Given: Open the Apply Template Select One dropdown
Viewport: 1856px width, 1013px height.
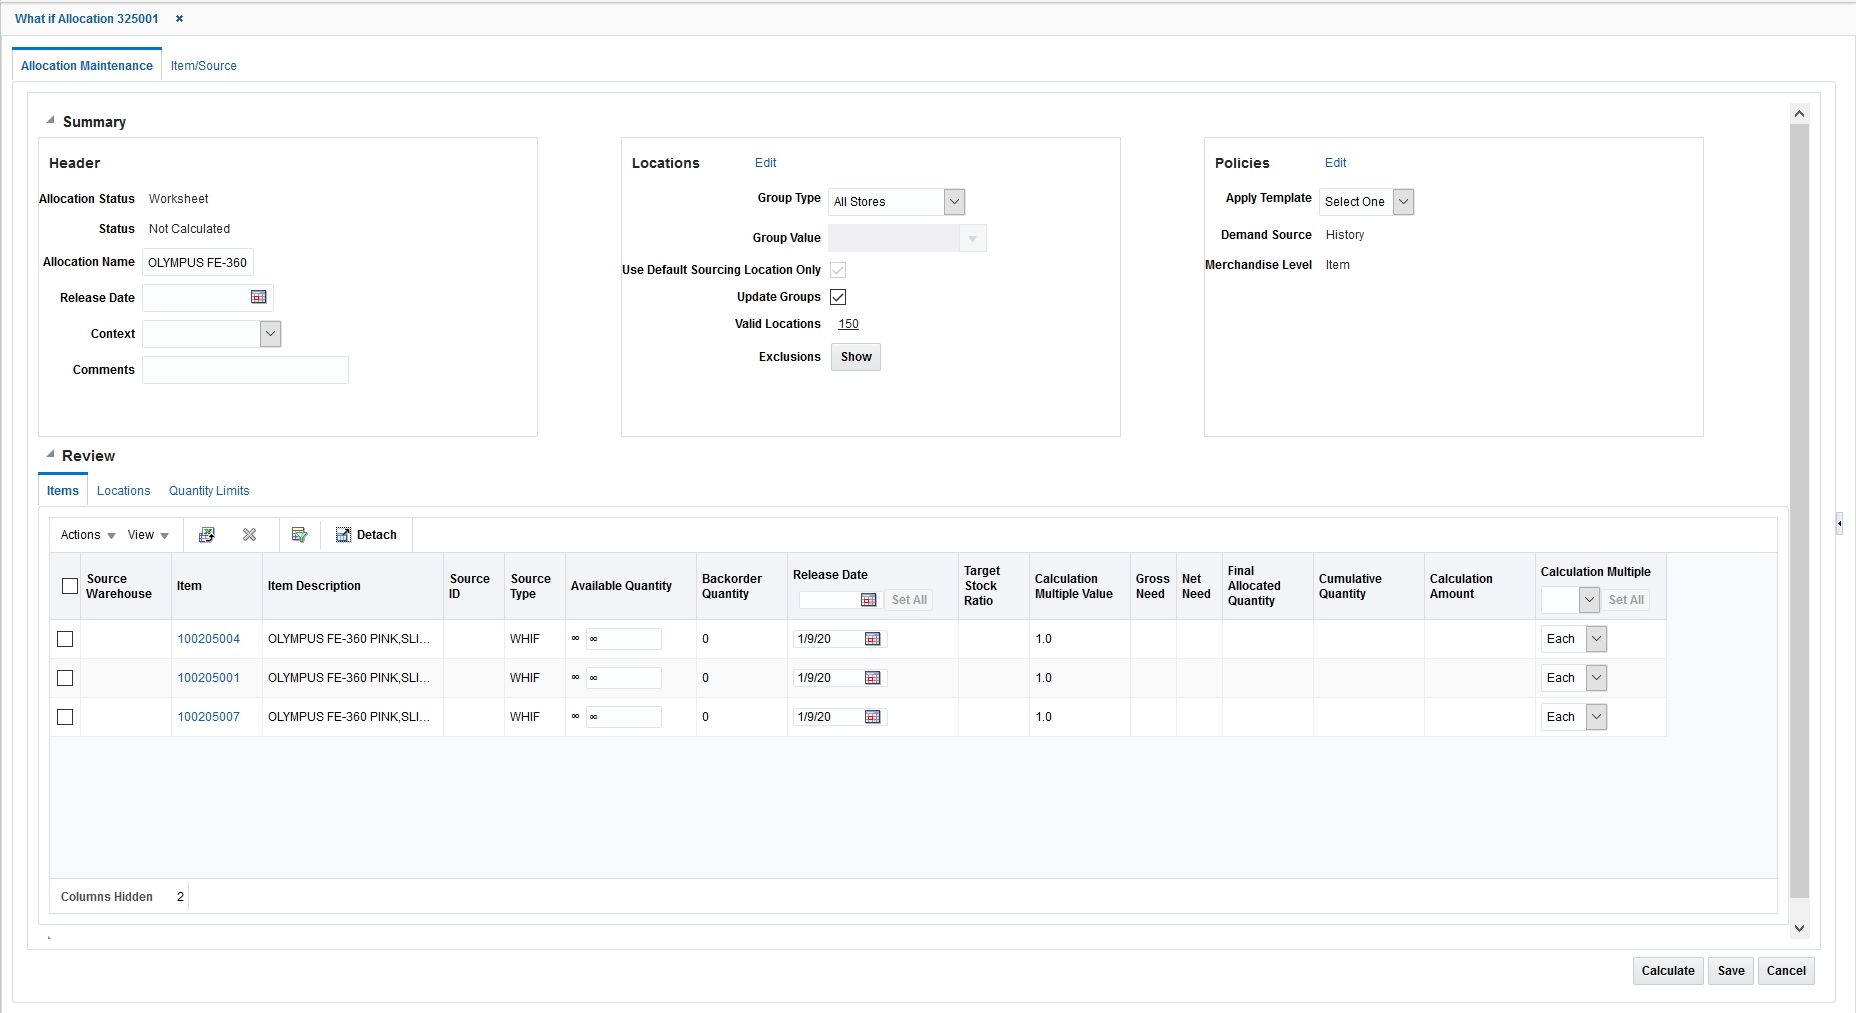Looking at the screenshot, I should pos(1403,201).
